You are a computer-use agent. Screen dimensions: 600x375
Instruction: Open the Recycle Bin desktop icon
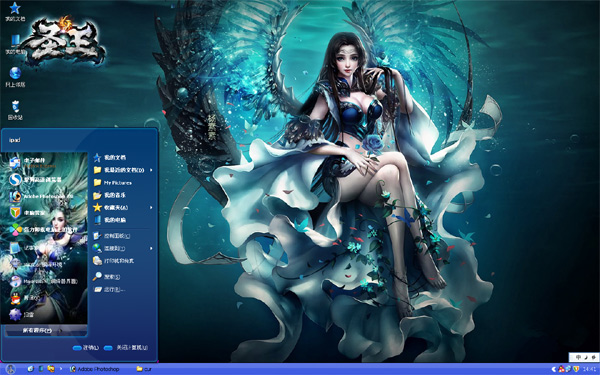pyautogui.click(x=15, y=110)
